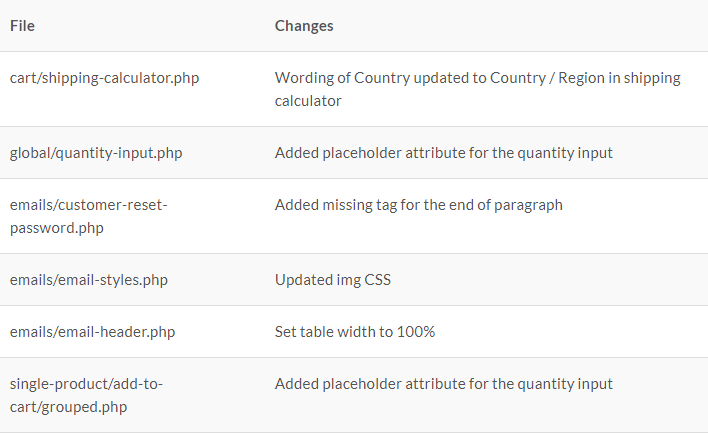This screenshot has height=433, width=708.
Task: Click the 'Updated img CSS' change text
Action: (x=332, y=280)
